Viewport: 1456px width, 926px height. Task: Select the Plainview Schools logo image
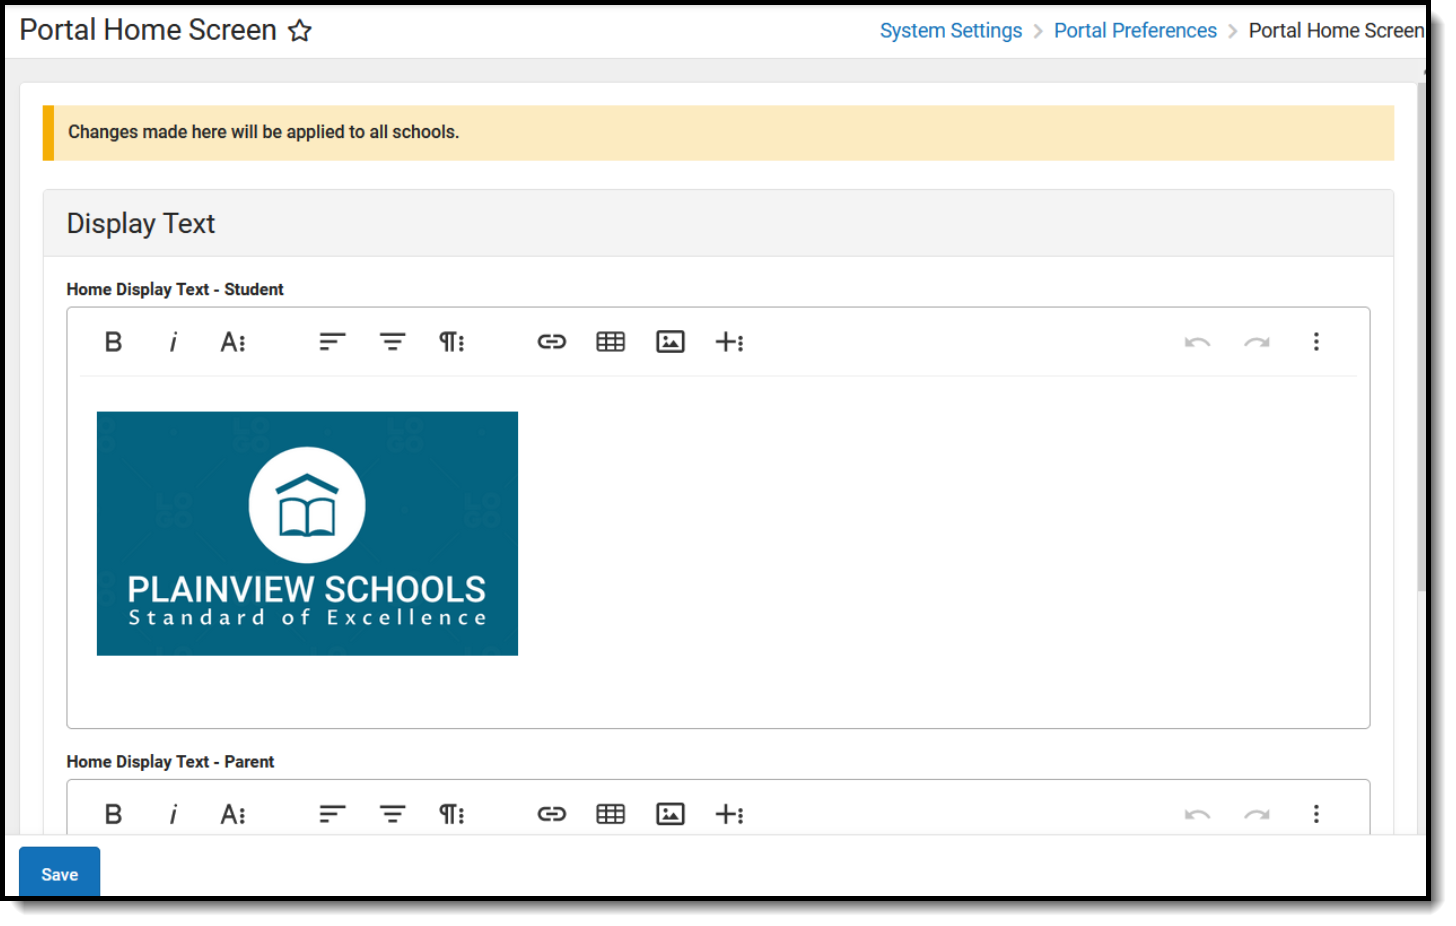tap(307, 534)
